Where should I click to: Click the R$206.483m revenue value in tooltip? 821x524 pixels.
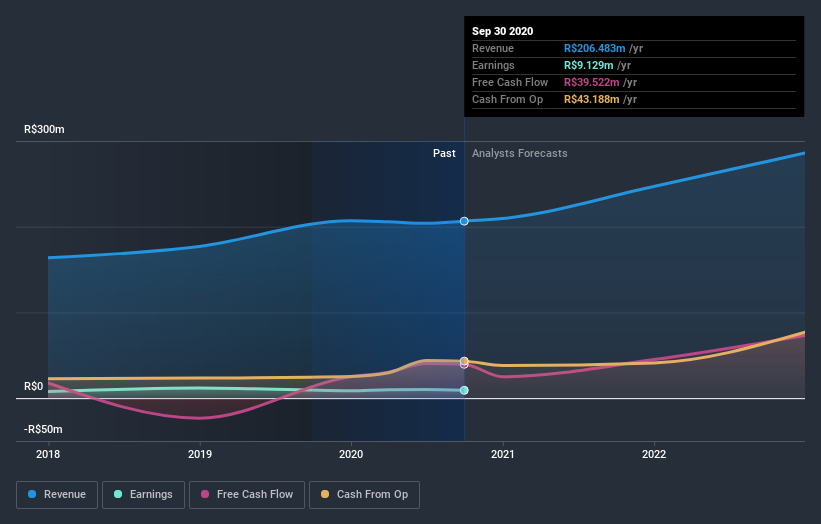tap(594, 48)
